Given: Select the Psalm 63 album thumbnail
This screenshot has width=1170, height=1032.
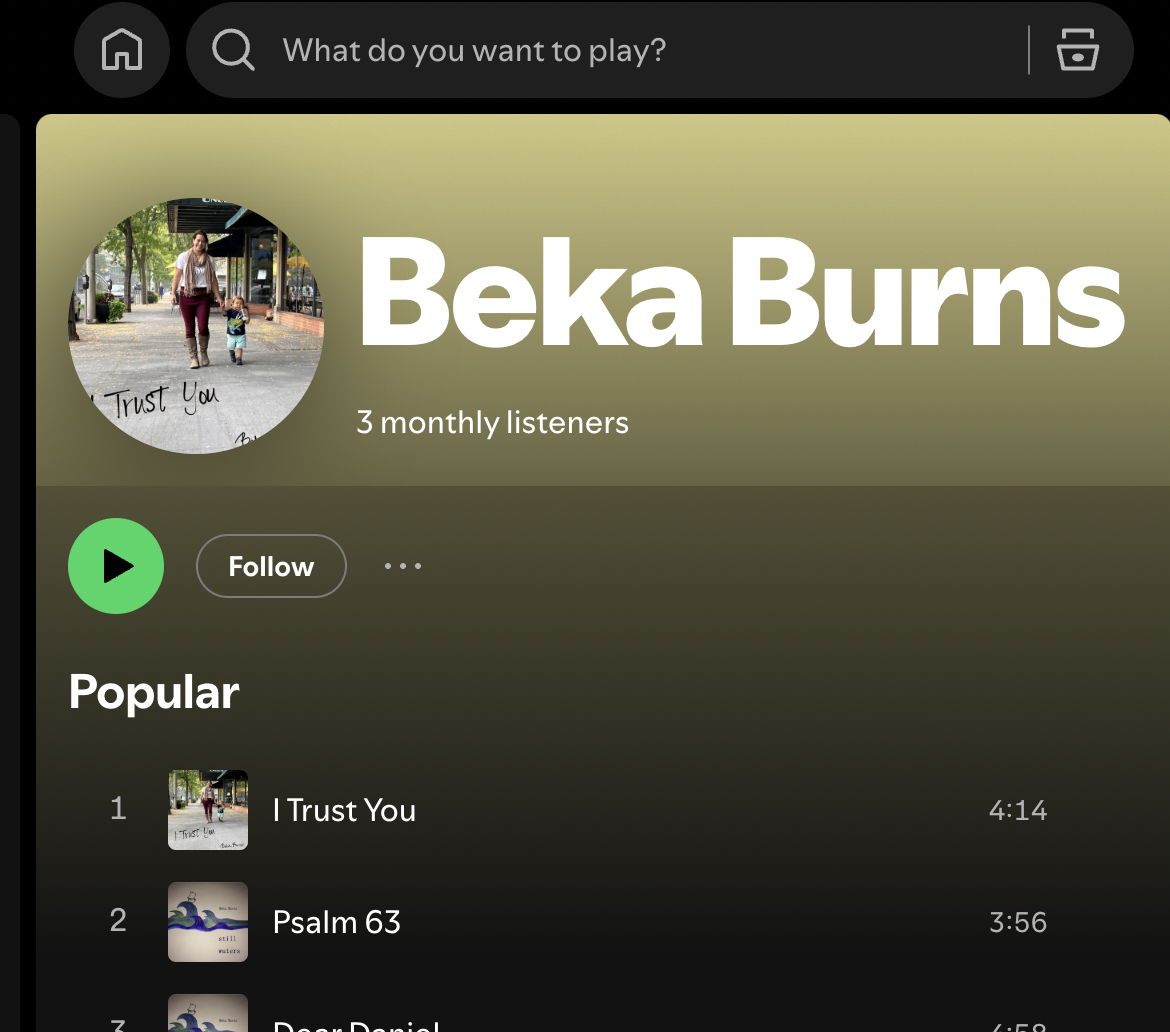Looking at the screenshot, I should pyautogui.click(x=207, y=922).
